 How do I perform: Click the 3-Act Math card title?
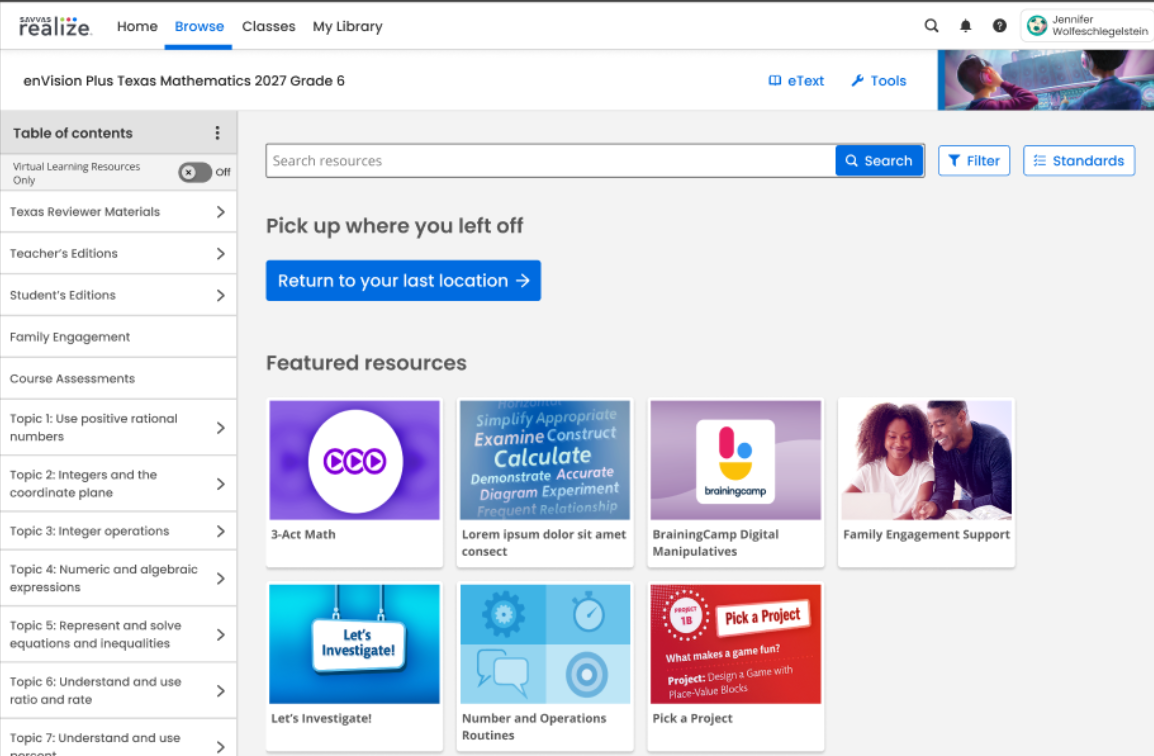pyautogui.click(x=303, y=534)
